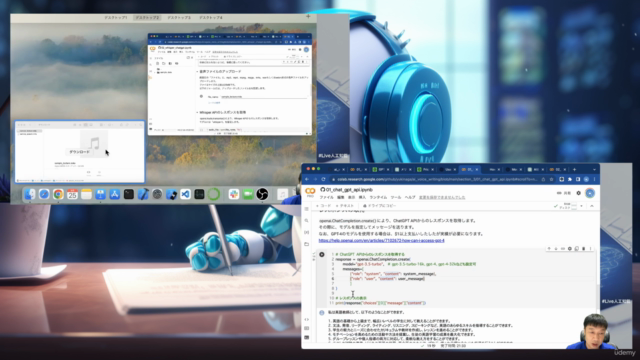Open Finder from the Dock
Screen dimensions: 640x360
(x=30, y=194)
